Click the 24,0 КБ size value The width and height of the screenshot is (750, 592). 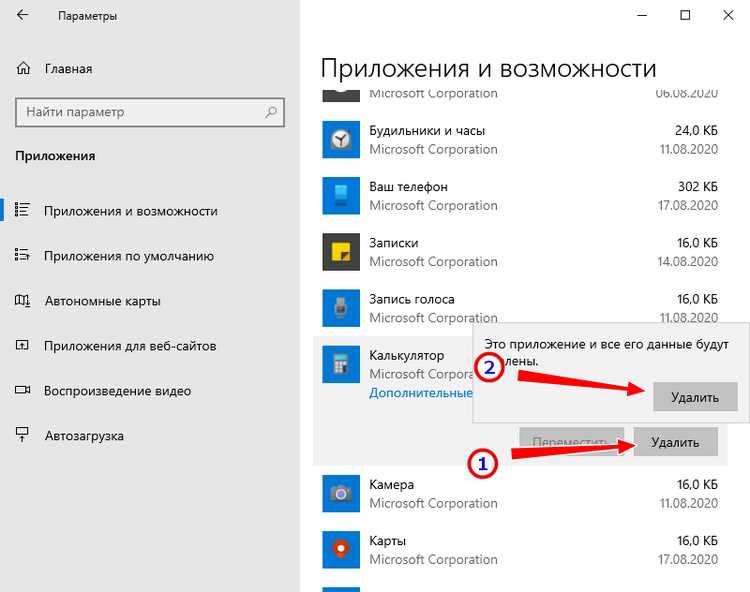pos(696,130)
